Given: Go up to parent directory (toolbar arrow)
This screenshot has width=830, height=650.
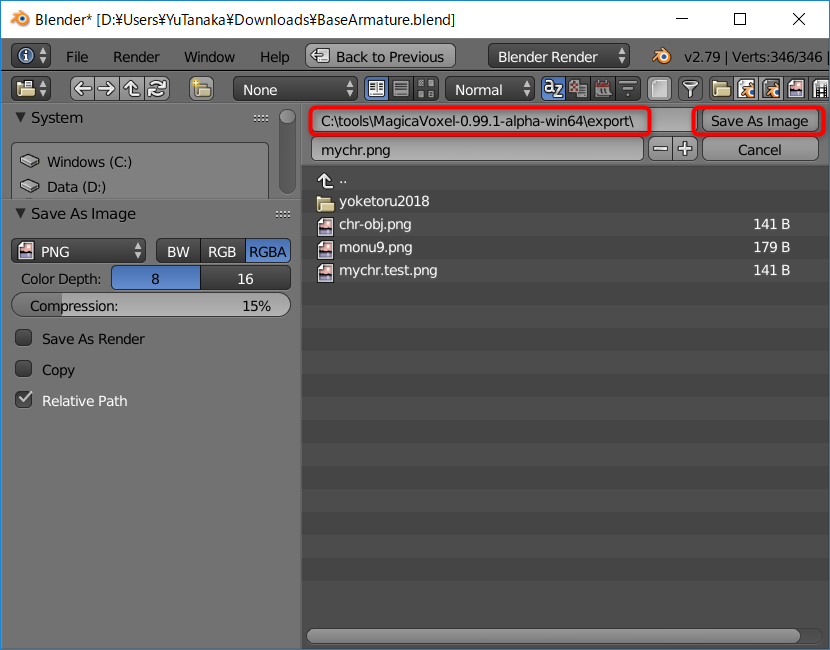Looking at the screenshot, I should point(132,88).
